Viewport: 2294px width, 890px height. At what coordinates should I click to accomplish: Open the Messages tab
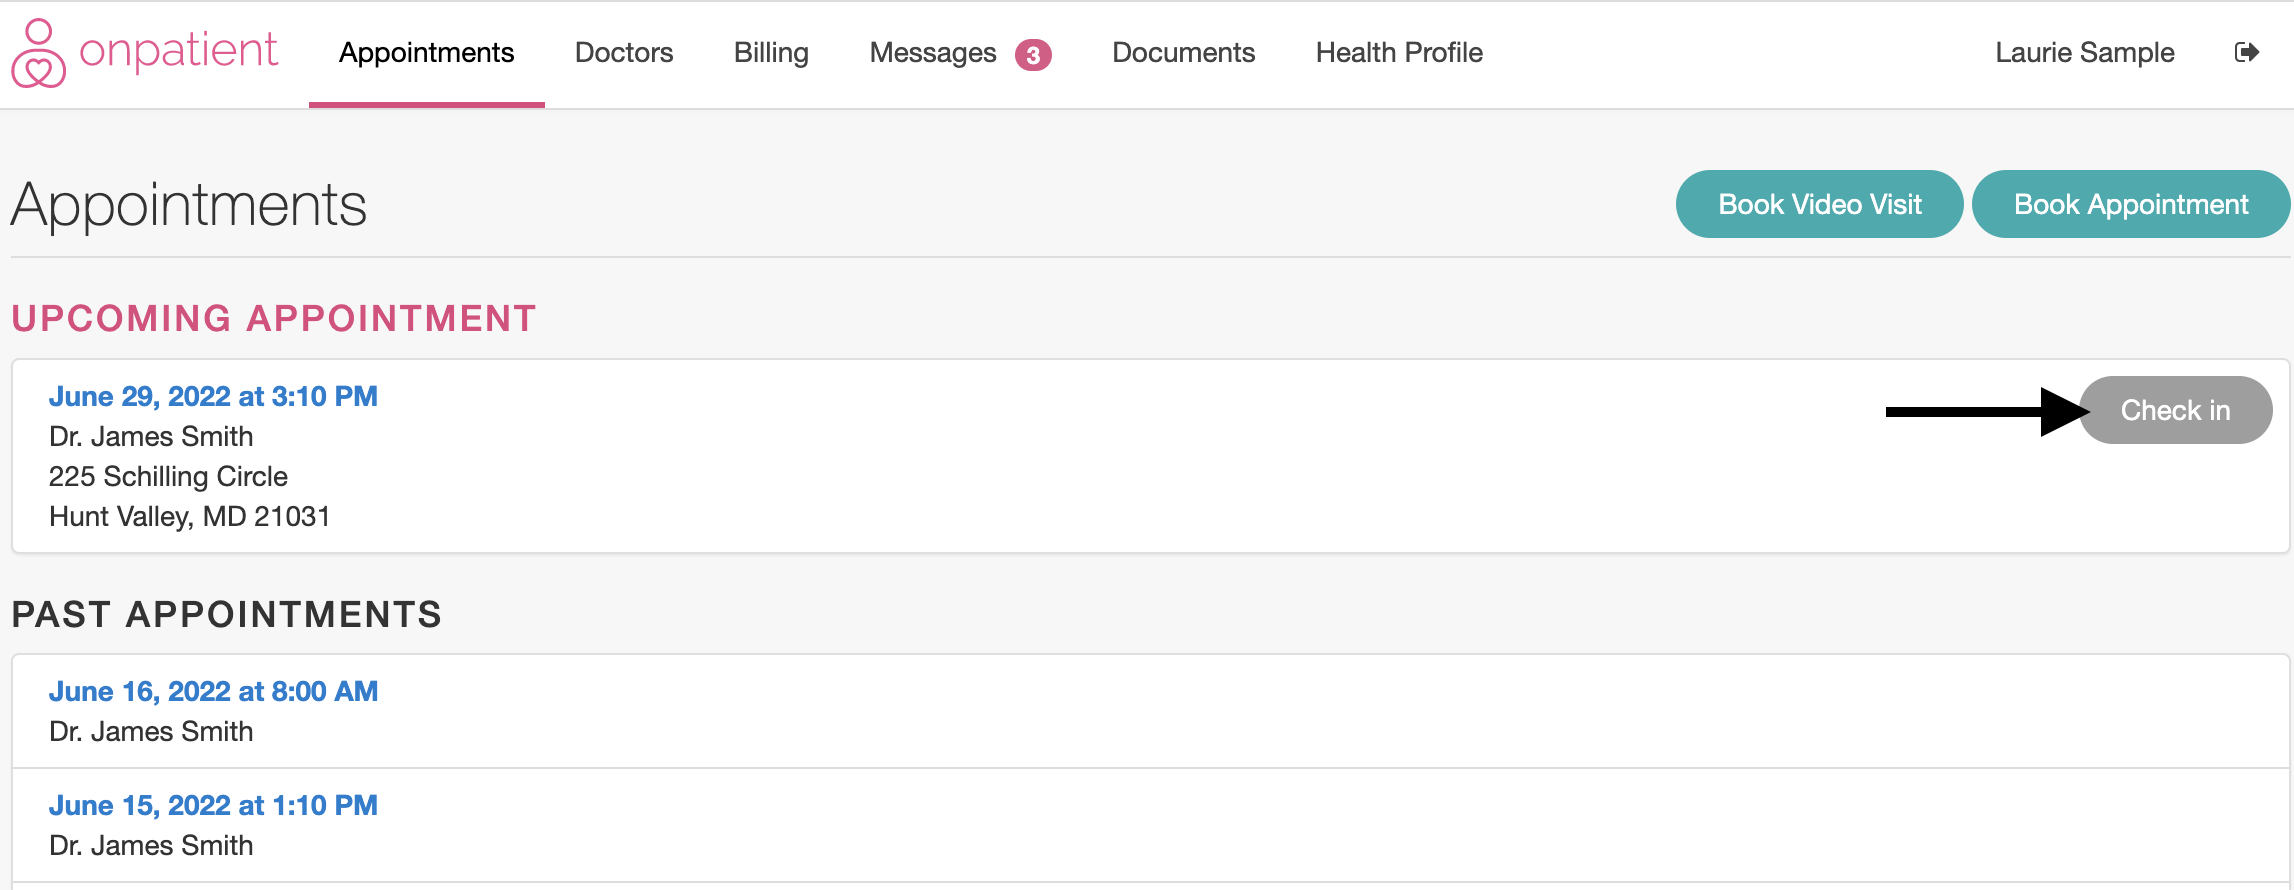coord(933,53)
